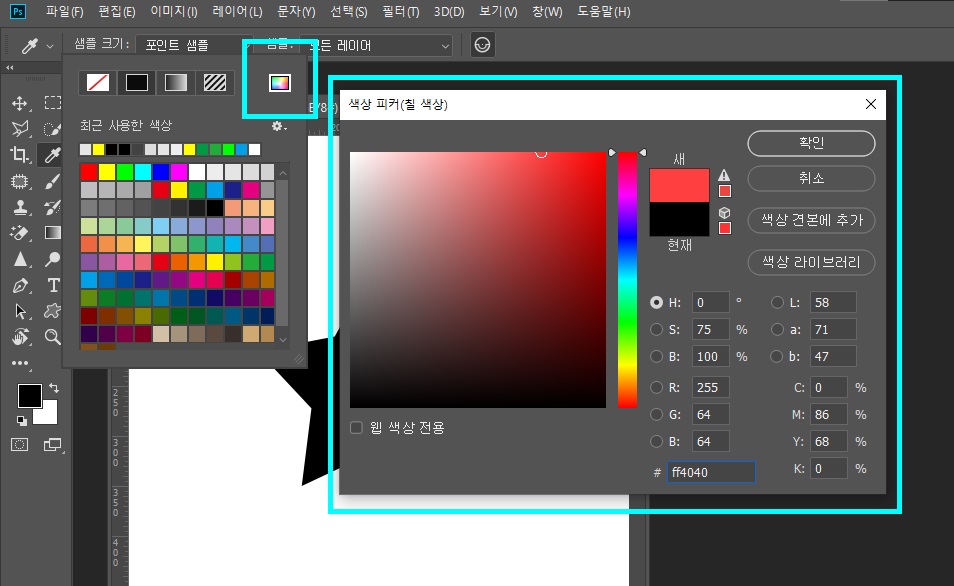Viewport: 954px width, 586px height.
Task: Select the Patch healing tool
Action: coord(19,181)
